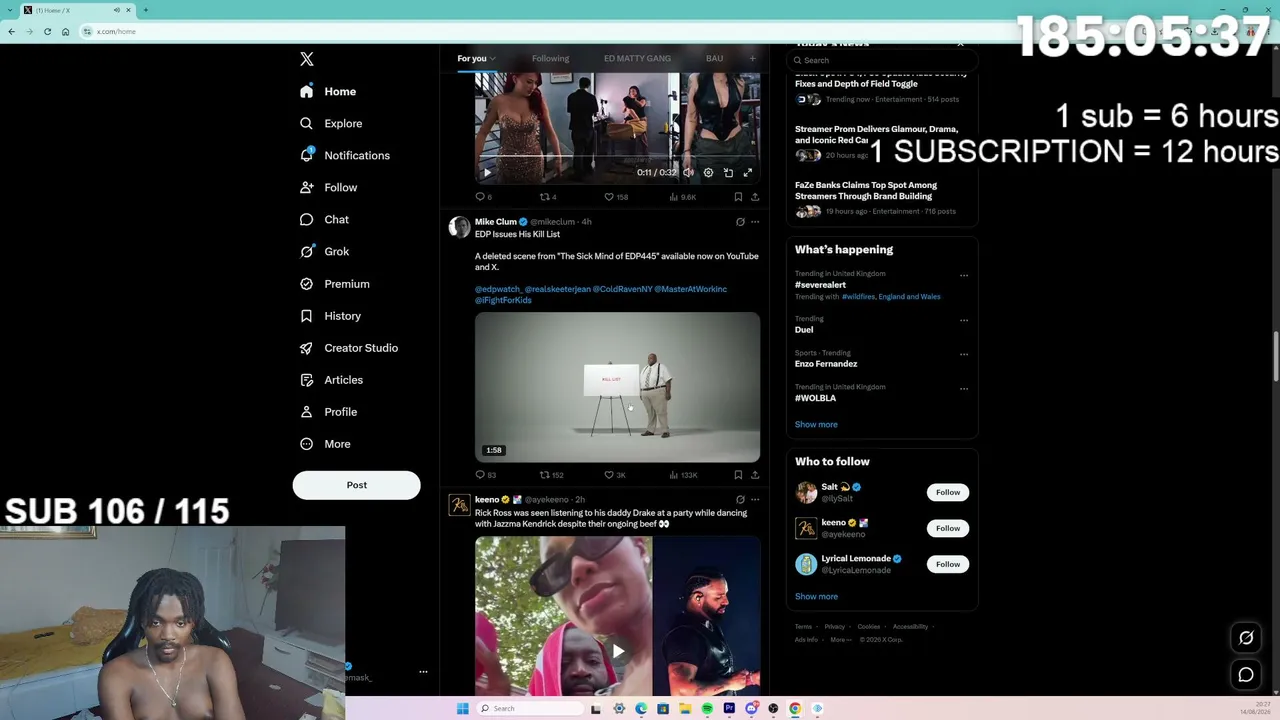Open more options on keeno post
This screenshot has height=720, width=1280.
755,499
